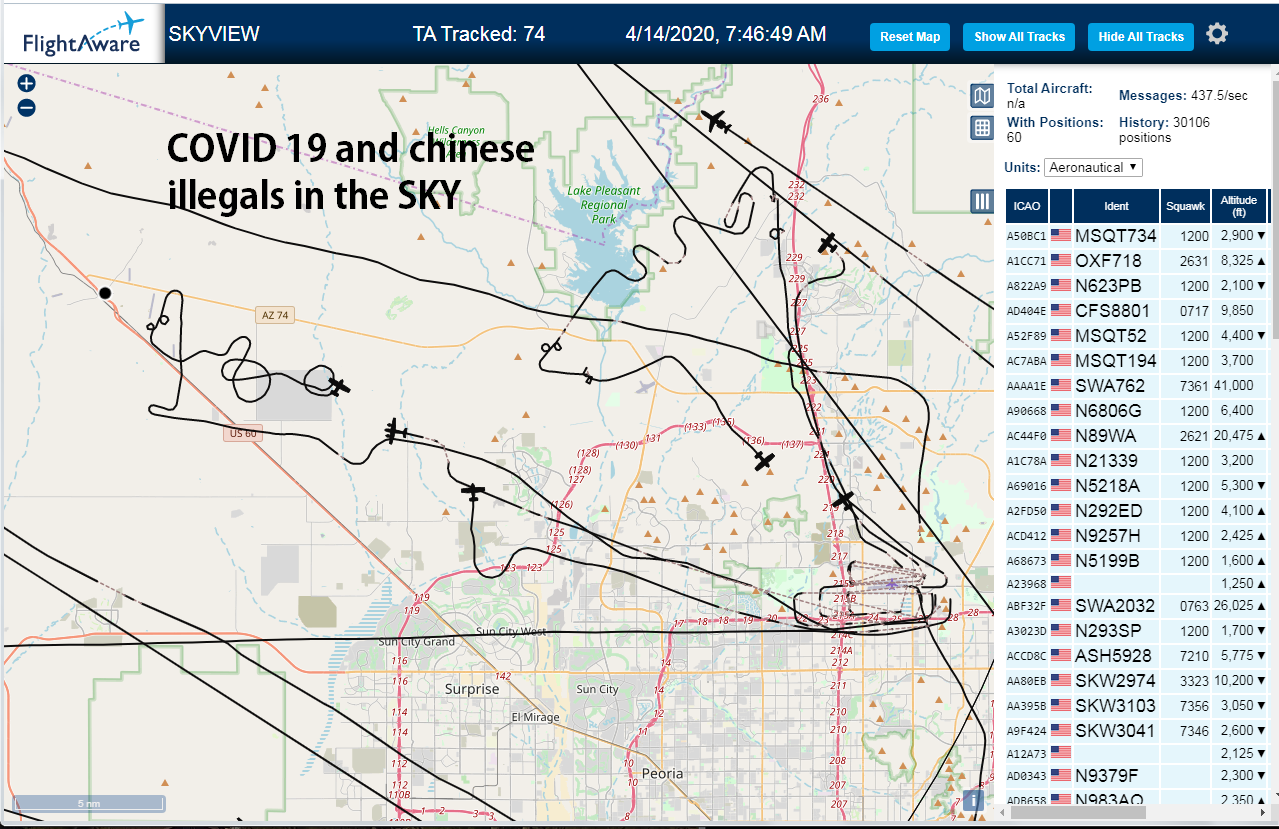This screenshot has width=1279, height=829.
Task: Click Hide All Tracks button
Action: click(1141, 37)
